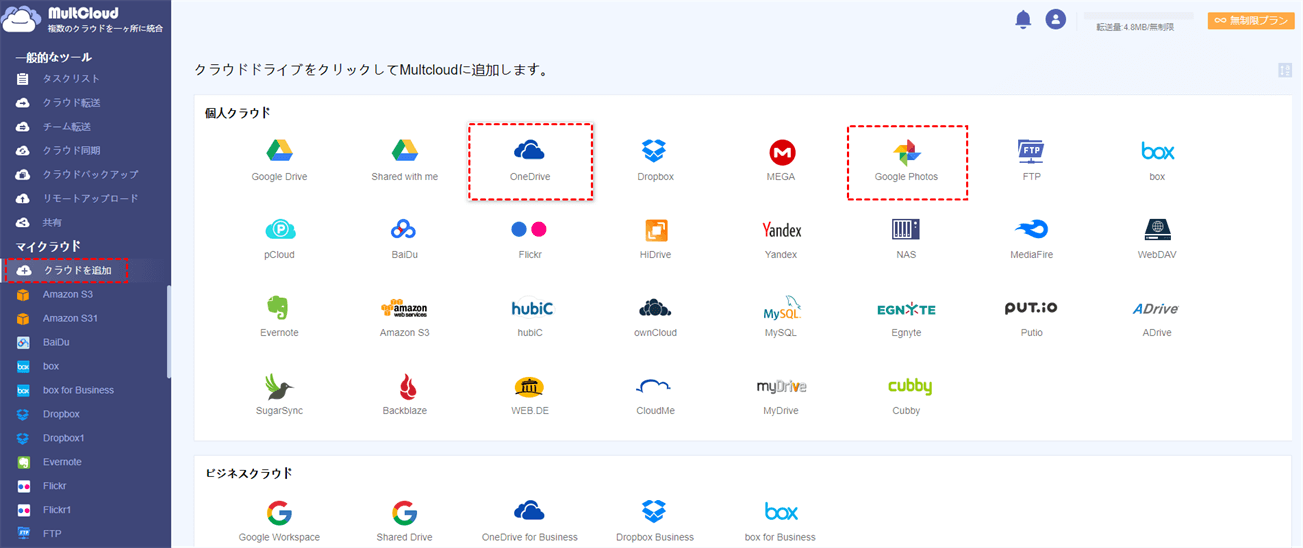
Task: Add NAS storage
Action: coord(906,238)
